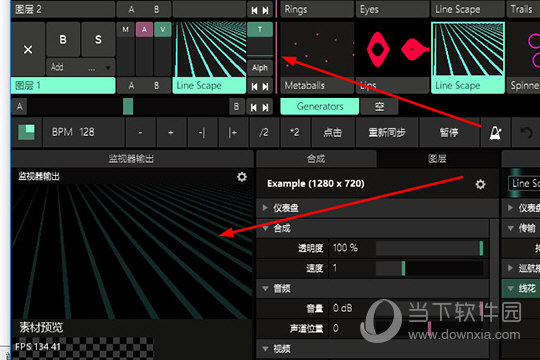This screenshot has width=540, height=360.
Task: Click the 重新同步 resync button
Action: [x=387, y=132]
